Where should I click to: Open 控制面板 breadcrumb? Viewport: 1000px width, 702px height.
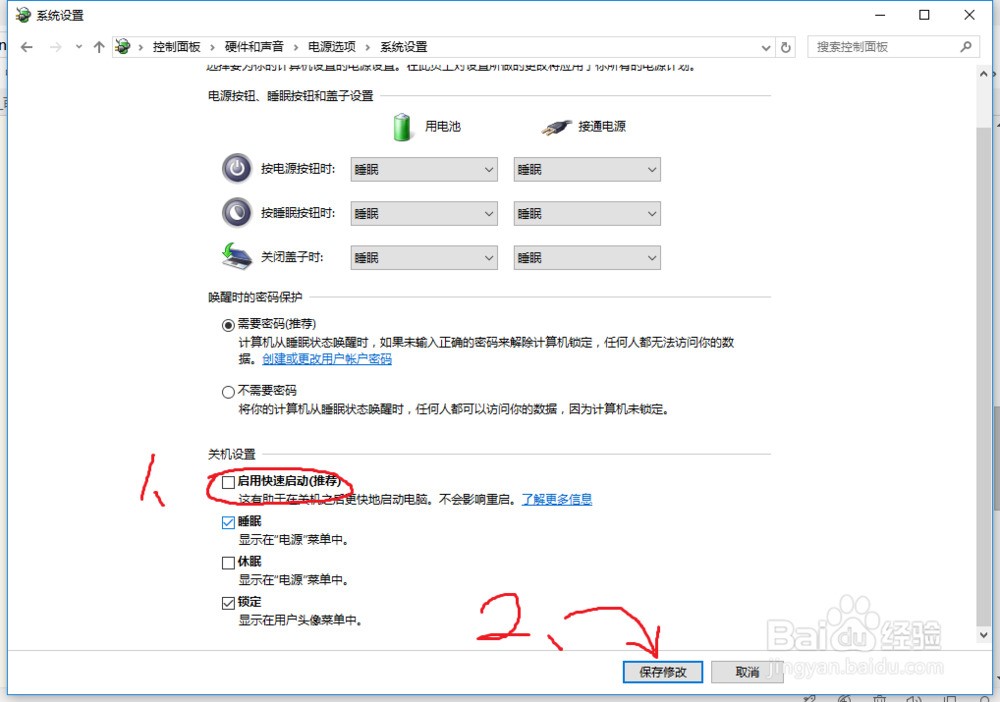coord(176,47)
